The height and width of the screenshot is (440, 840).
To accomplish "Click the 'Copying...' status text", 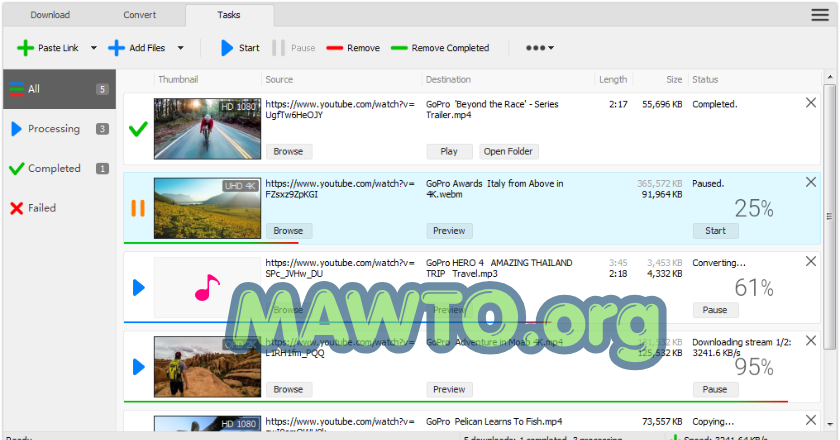I will [x=713, y=422].
